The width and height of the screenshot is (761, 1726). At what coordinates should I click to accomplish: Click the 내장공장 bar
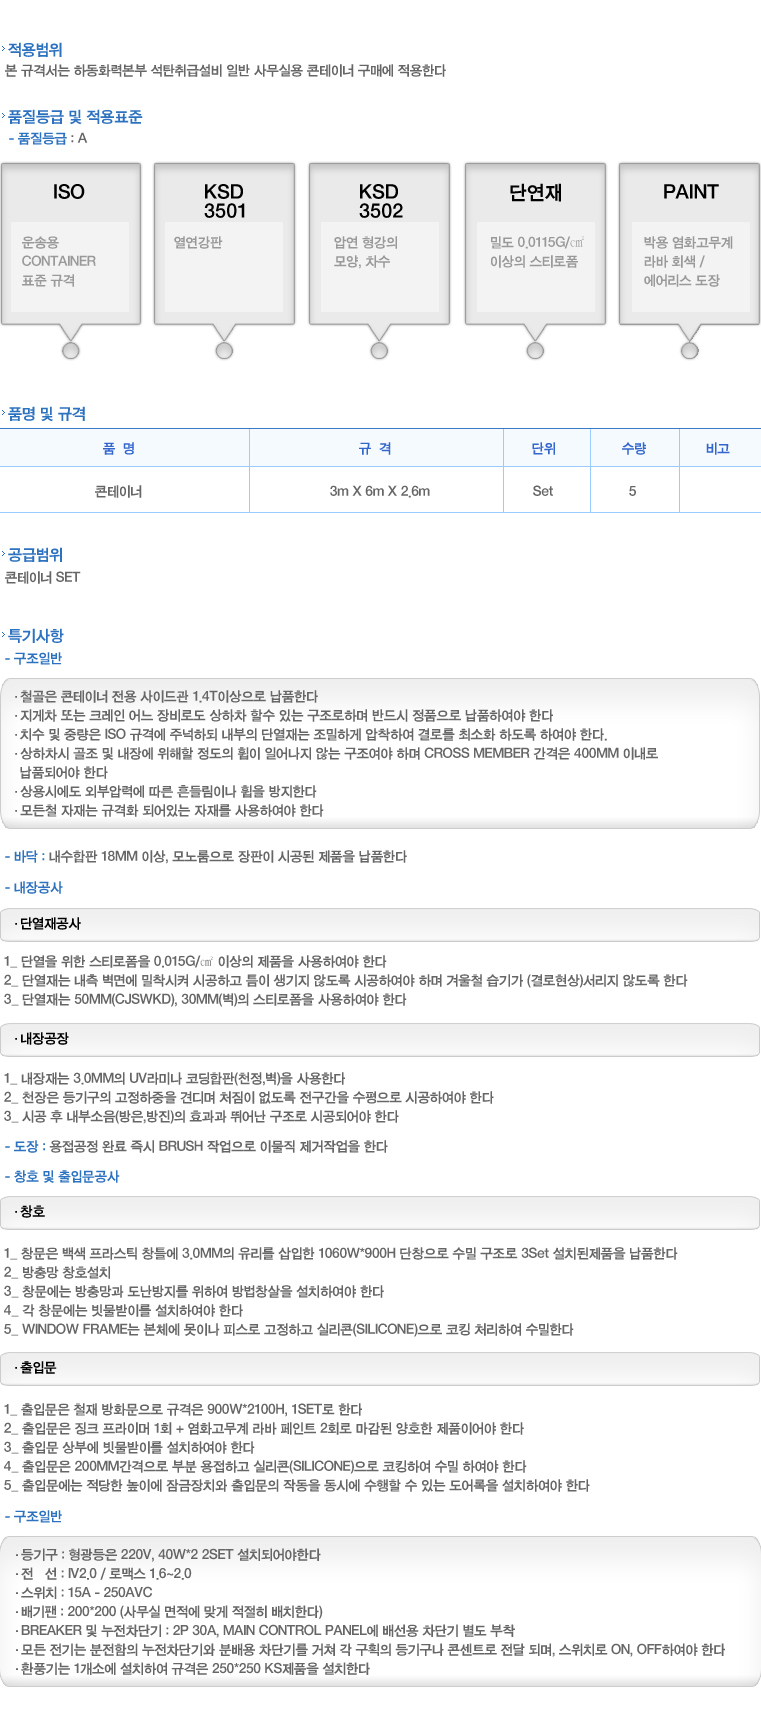click(x=380, y=1040)
